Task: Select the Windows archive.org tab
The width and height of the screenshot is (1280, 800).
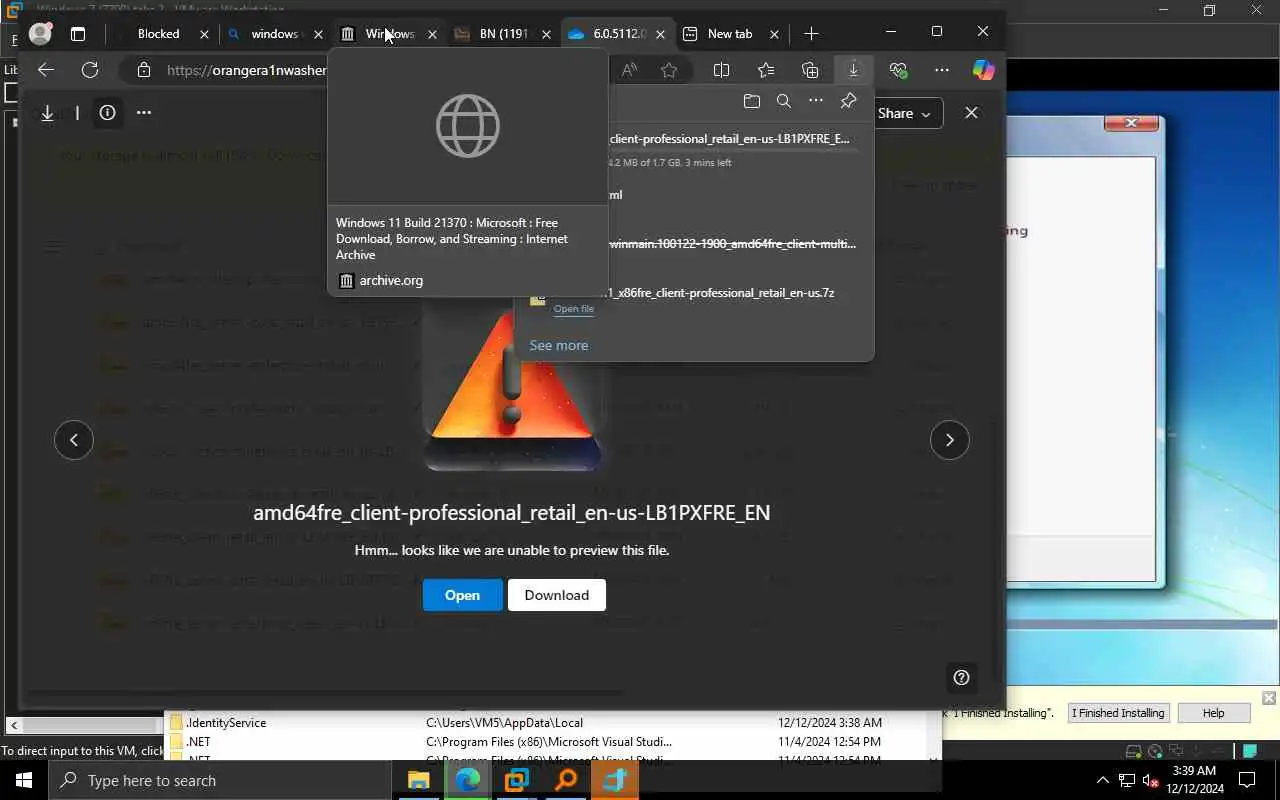Action: pos(389,33)
